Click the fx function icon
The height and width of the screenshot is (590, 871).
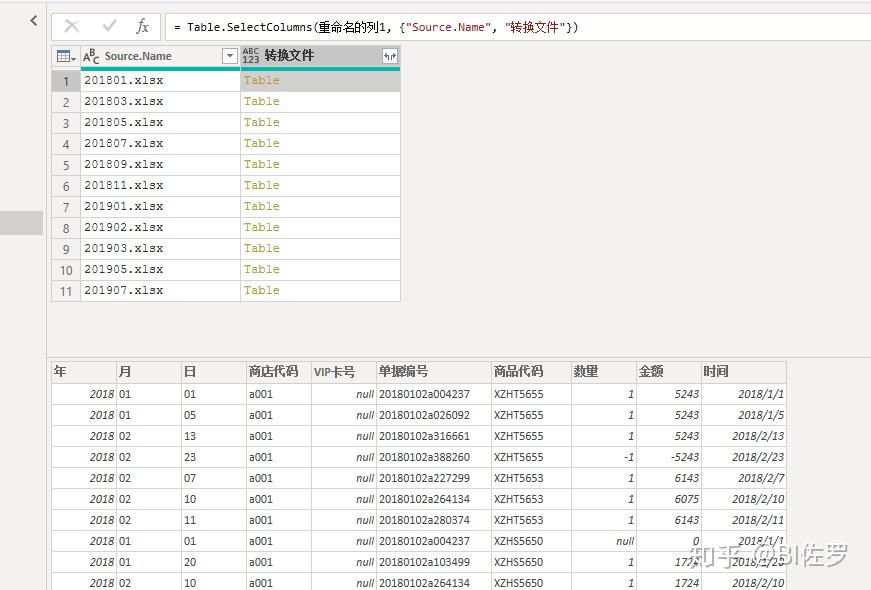coord(143,27)
